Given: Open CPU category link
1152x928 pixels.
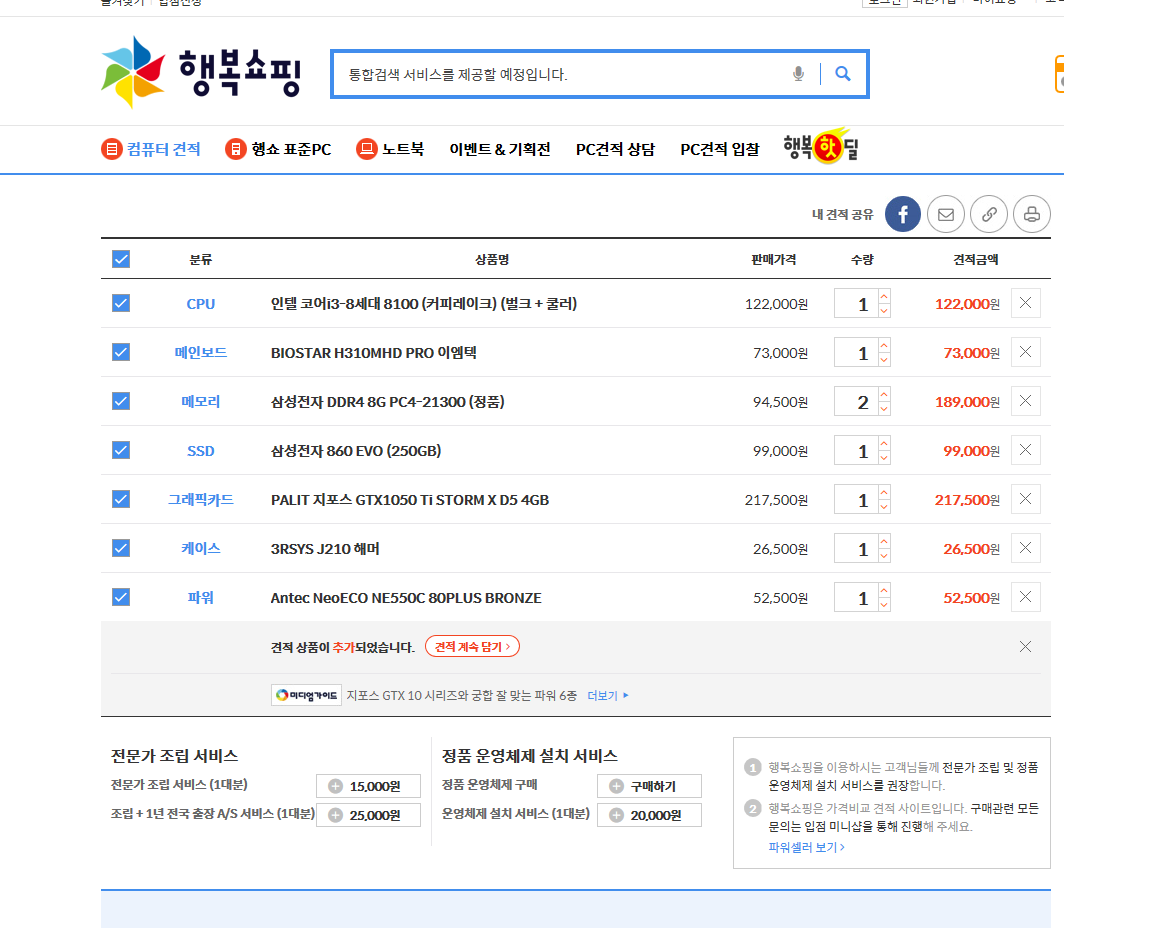Looking at the screenshot, I should coord(201,303).
